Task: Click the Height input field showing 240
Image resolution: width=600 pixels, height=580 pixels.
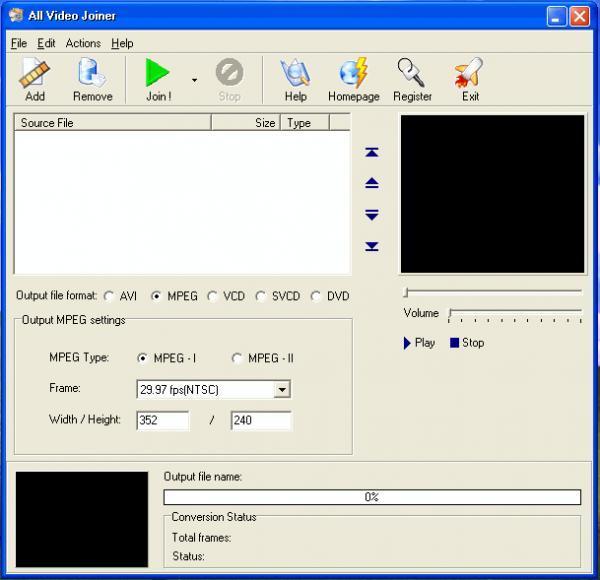Action: pos(261,420)
